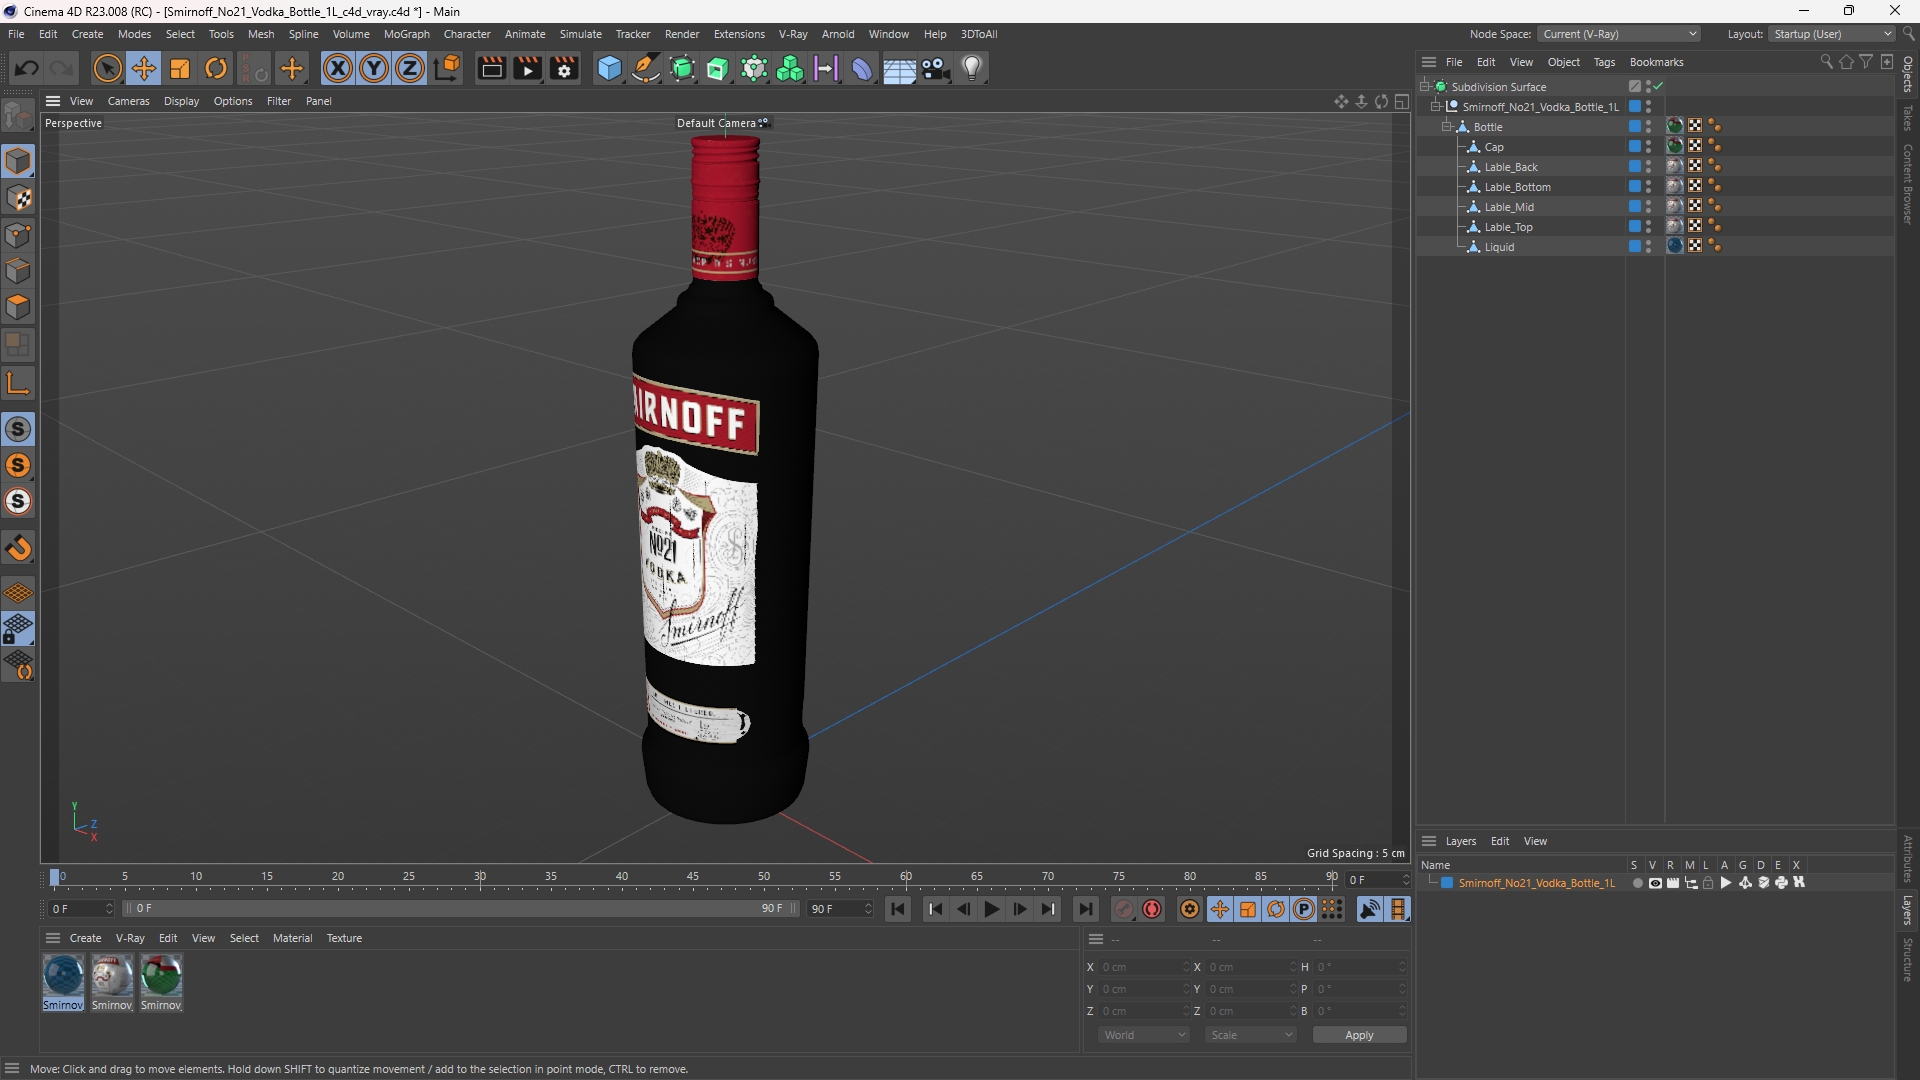The width and height of the screenshot is (1920, 1080).
Task: Toggle the Snap S icon
Action: [18, 429]
